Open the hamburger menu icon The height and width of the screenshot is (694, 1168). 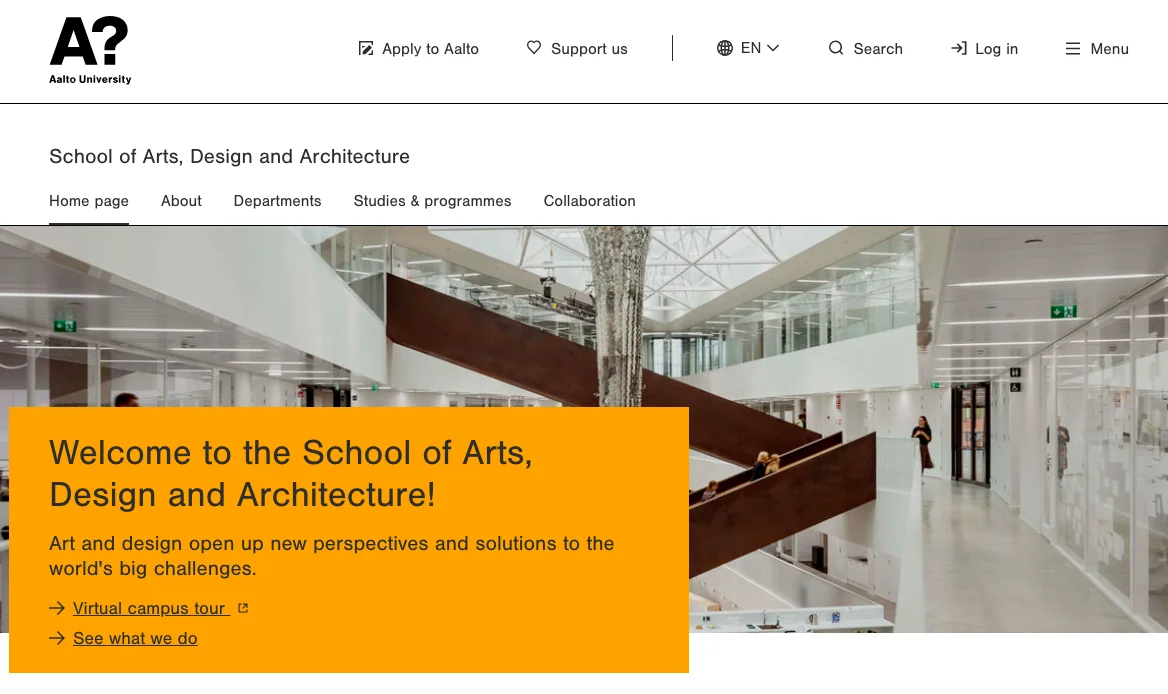[x=1073, y=48]
